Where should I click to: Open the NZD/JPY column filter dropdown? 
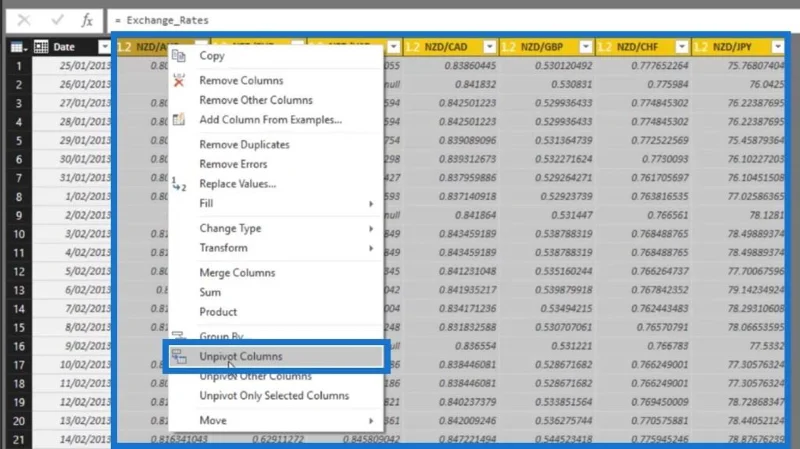[x=778, y=47]
